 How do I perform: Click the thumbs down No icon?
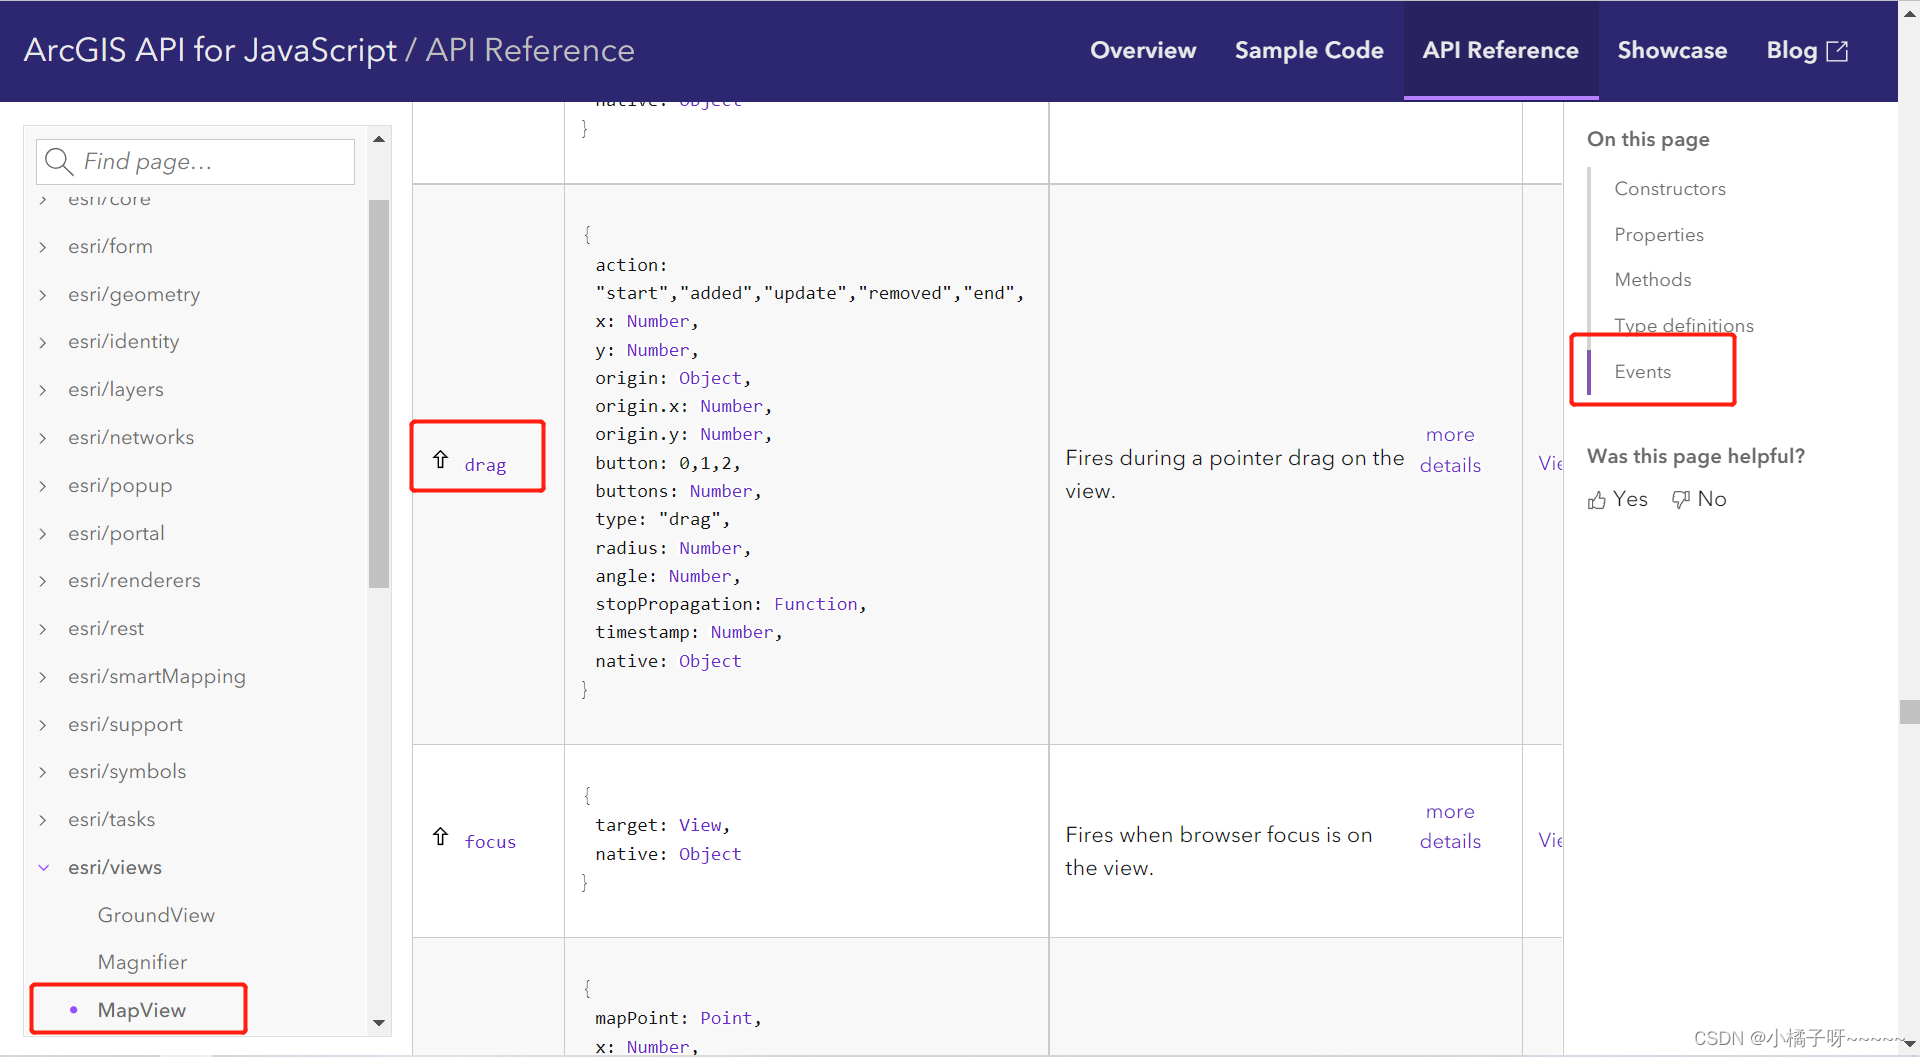tap(1681, 499)
